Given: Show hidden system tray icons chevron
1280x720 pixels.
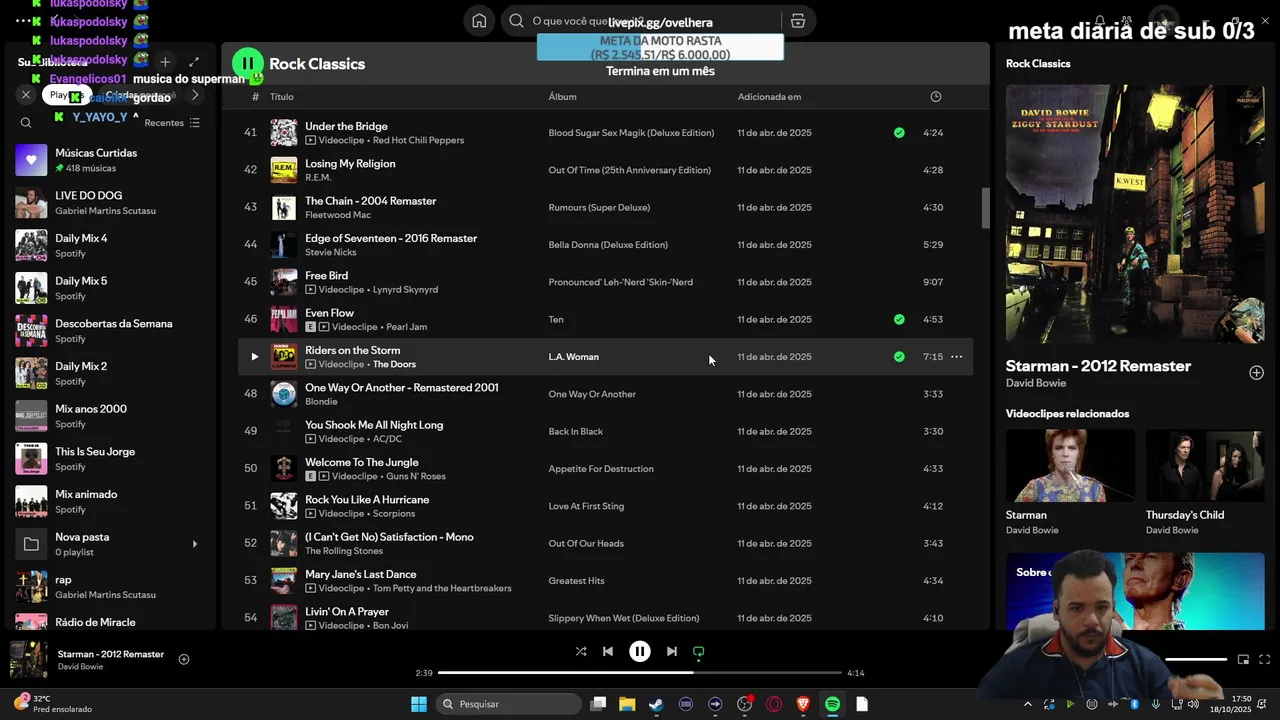Looking at the screenshot, I should tap(1028, 704).
